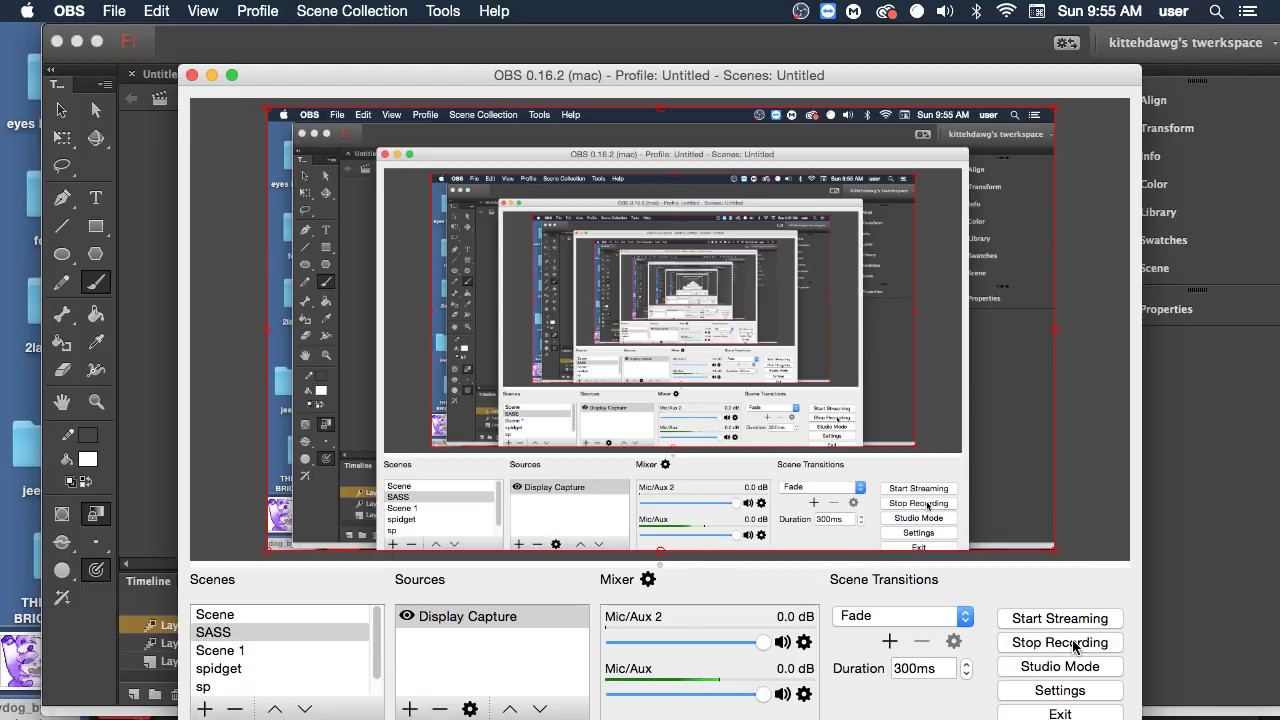Open Mic/Aux gear settings
The width and height of the screenshot is (1280, 720).
[804, 694]
